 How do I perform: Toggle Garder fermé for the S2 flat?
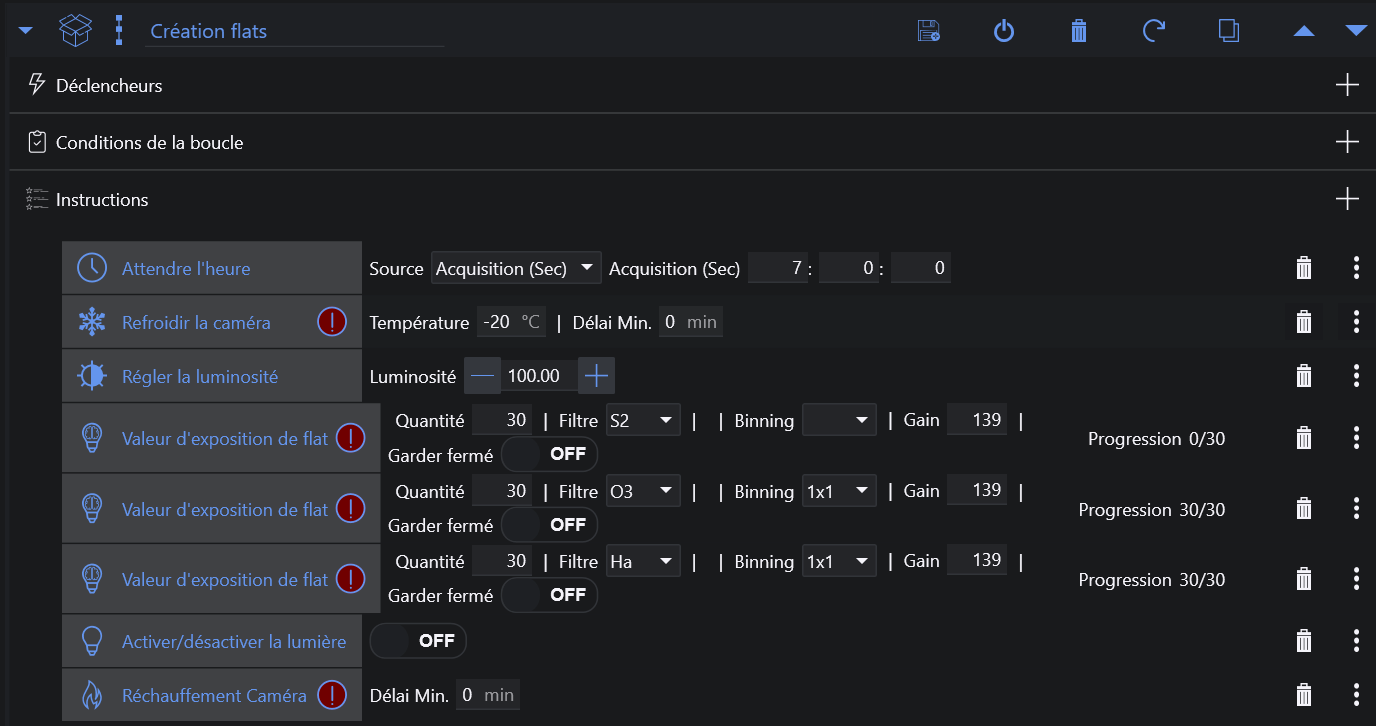[x=549, y=454]
